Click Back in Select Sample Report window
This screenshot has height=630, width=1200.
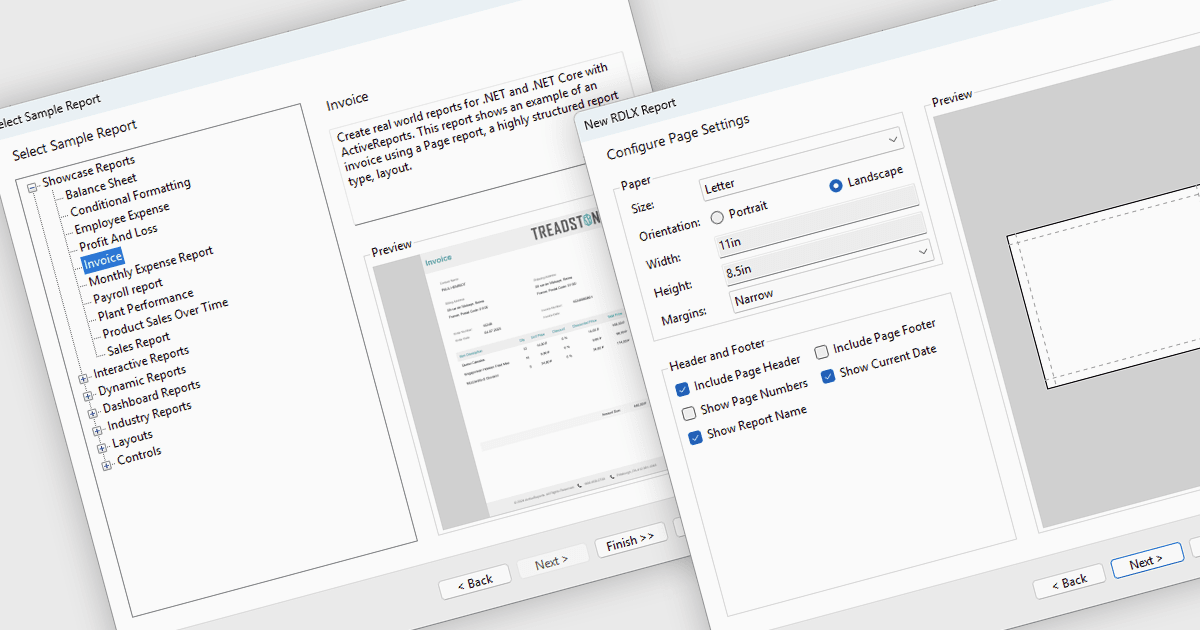[475, 581]
